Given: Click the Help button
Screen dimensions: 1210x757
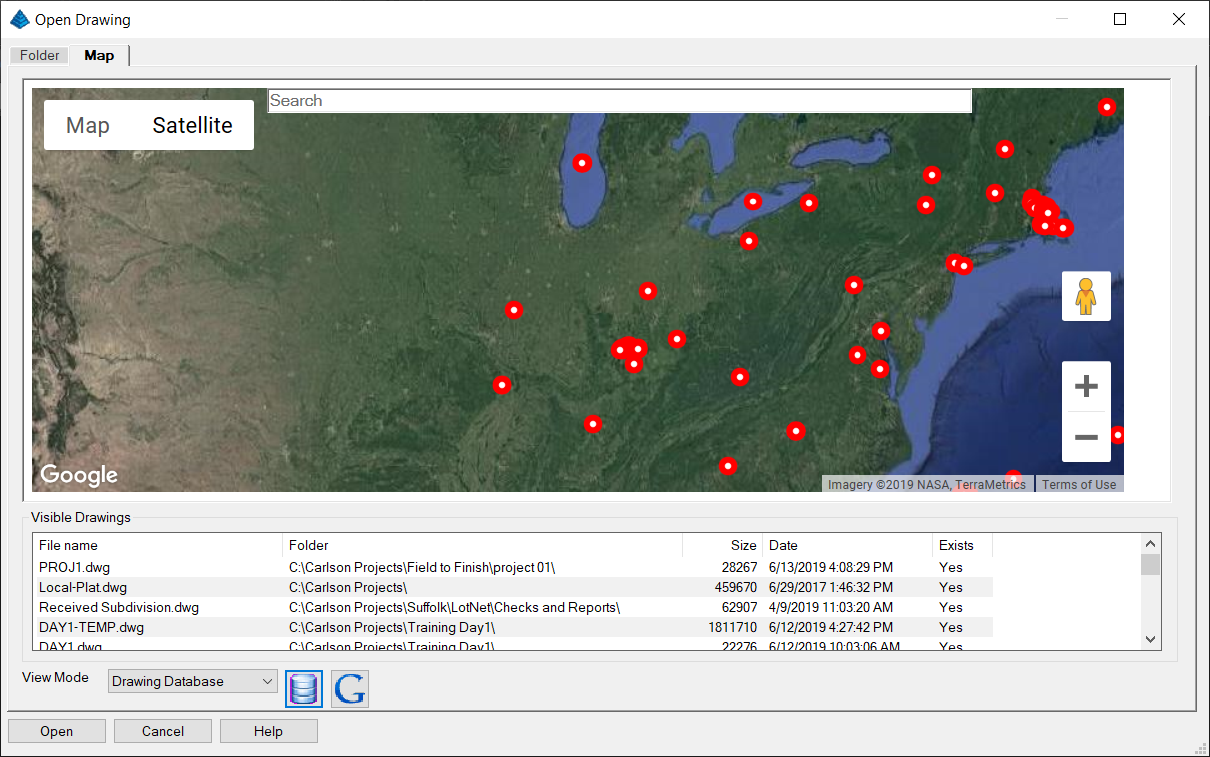Looking at the screenshot, I should coord(269,731).
